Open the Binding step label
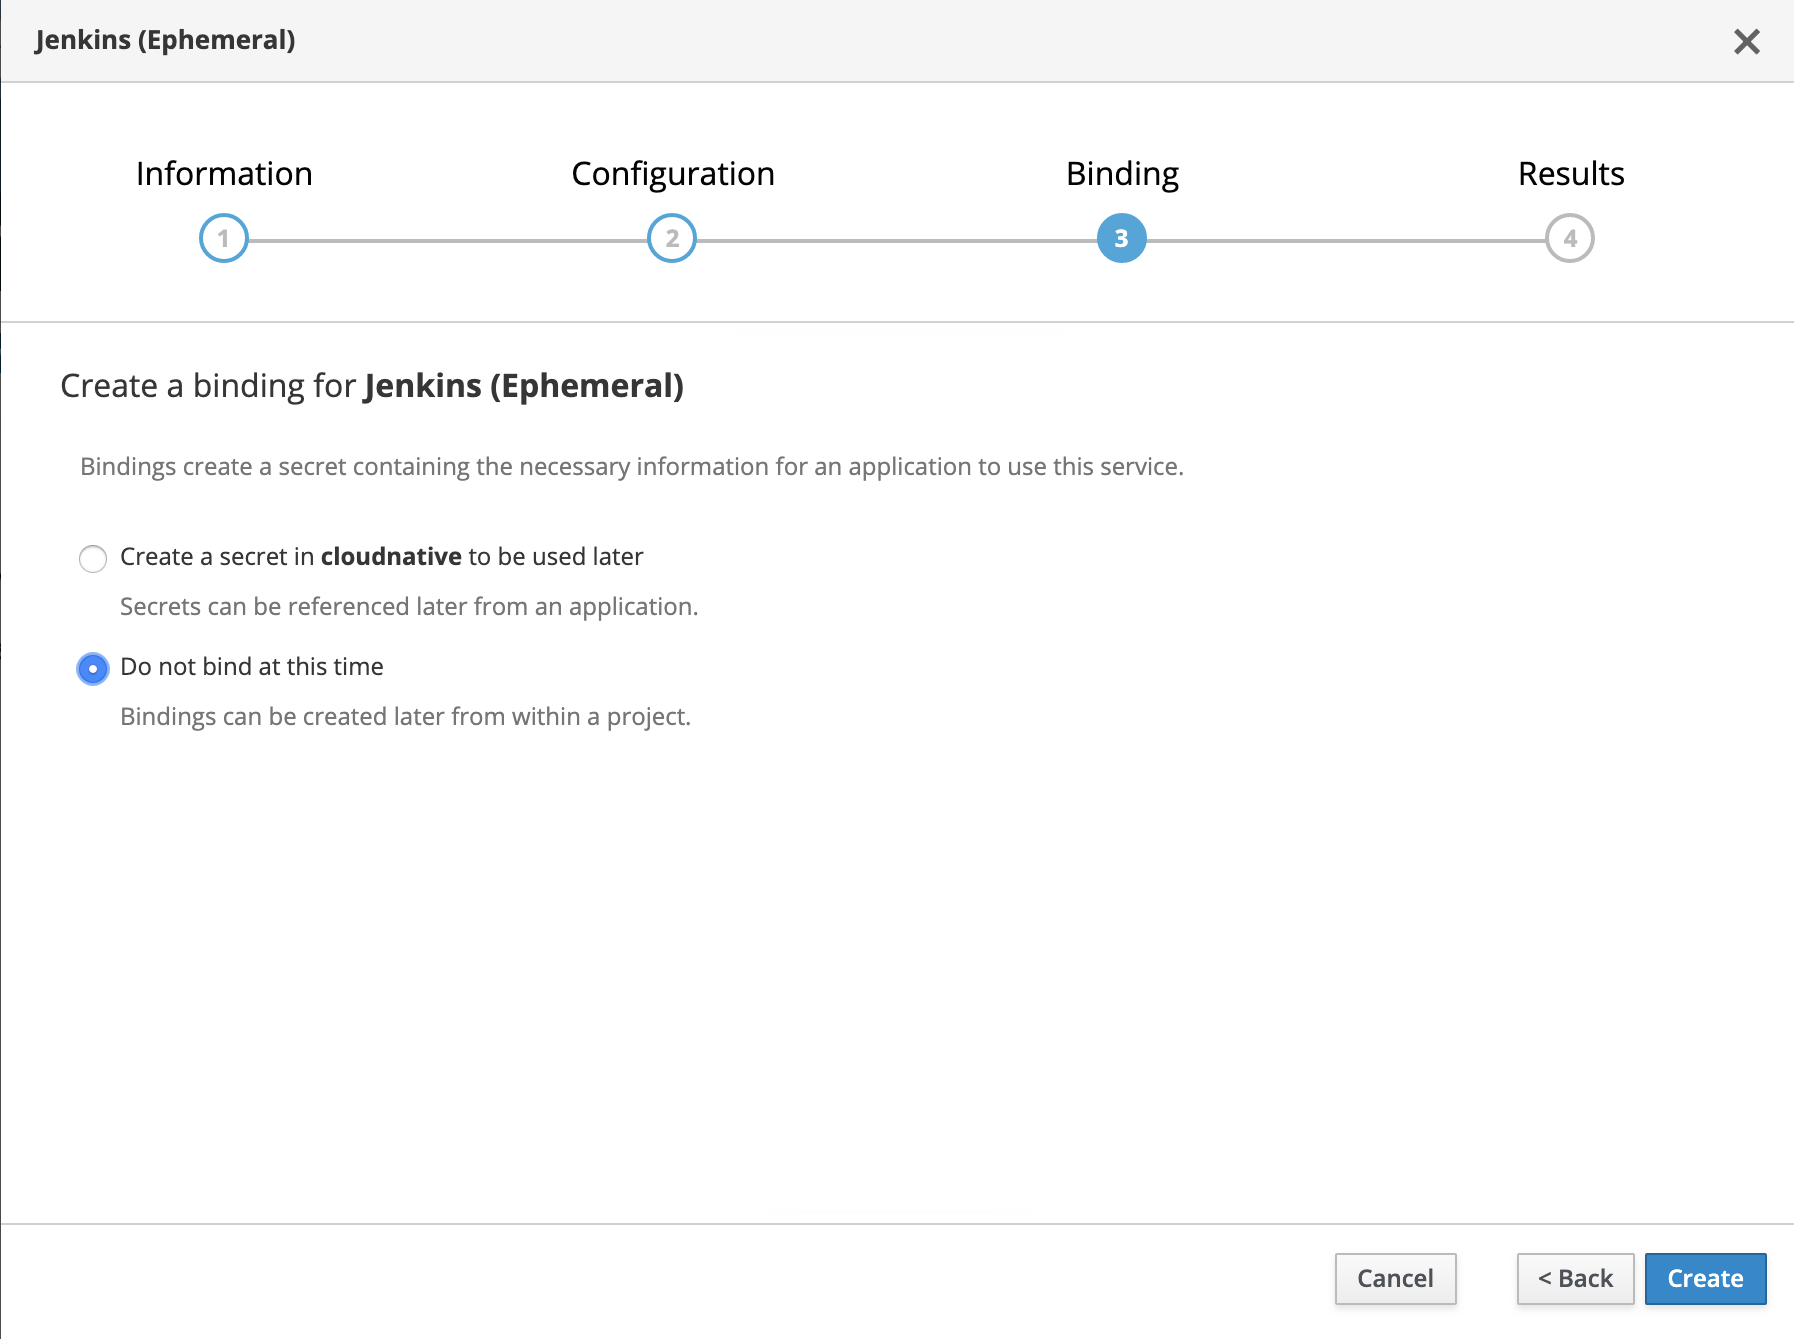1794x1339 pixels. click(x=1122, y=174)
